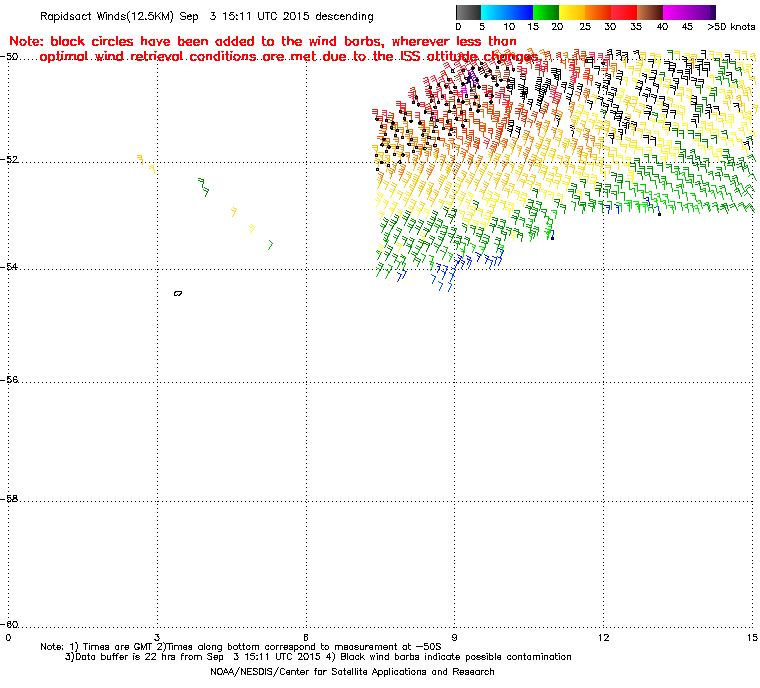The image size is (760, 688).
Task: Click the red 'optimal wind retrieval conditions' line
Action: pos(289,57)
